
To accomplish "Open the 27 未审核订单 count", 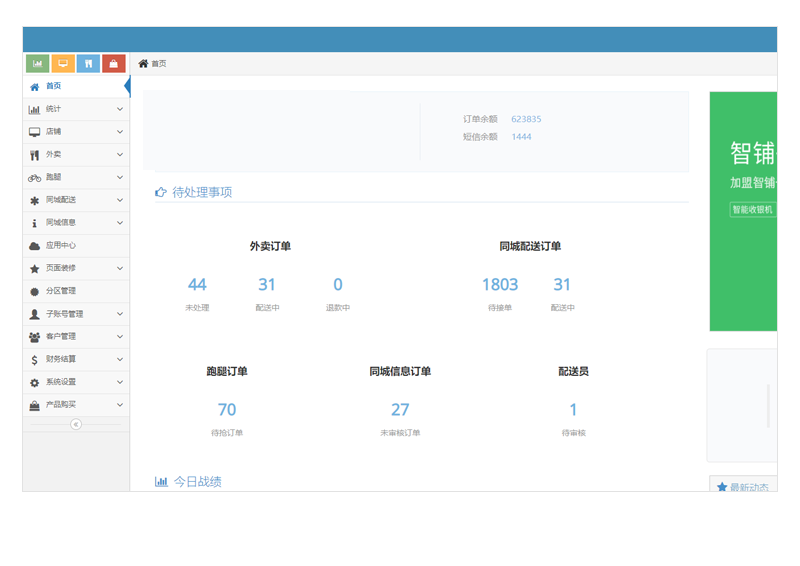I will point(400,409).
